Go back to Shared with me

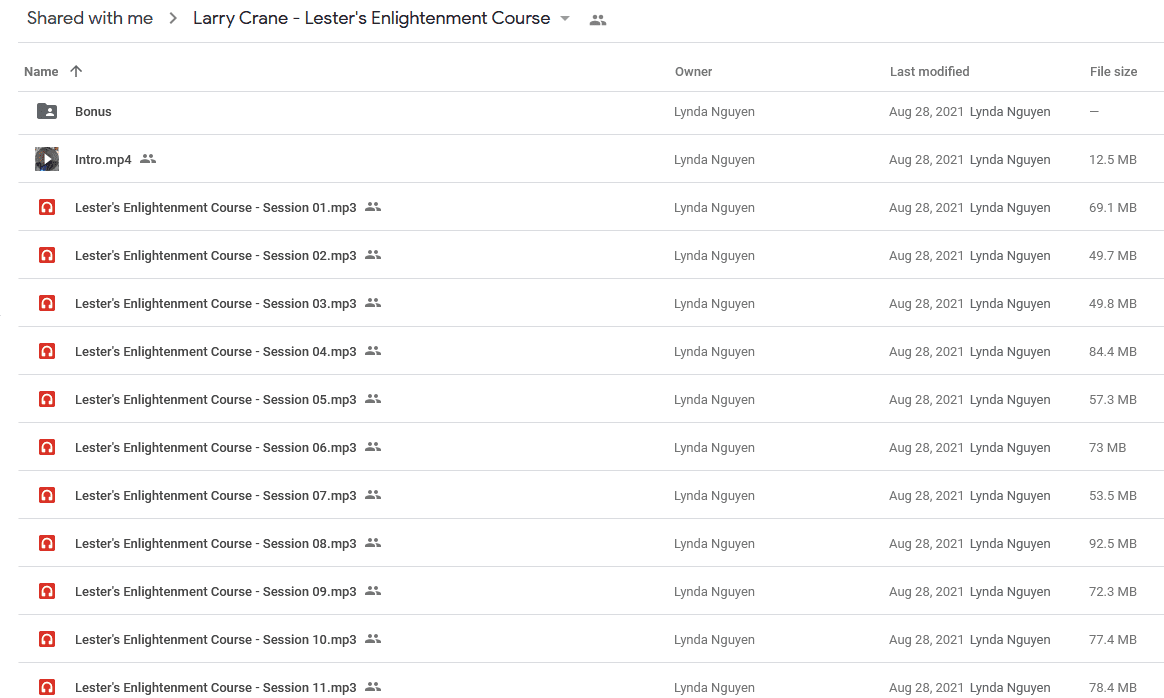coord(90,18)
